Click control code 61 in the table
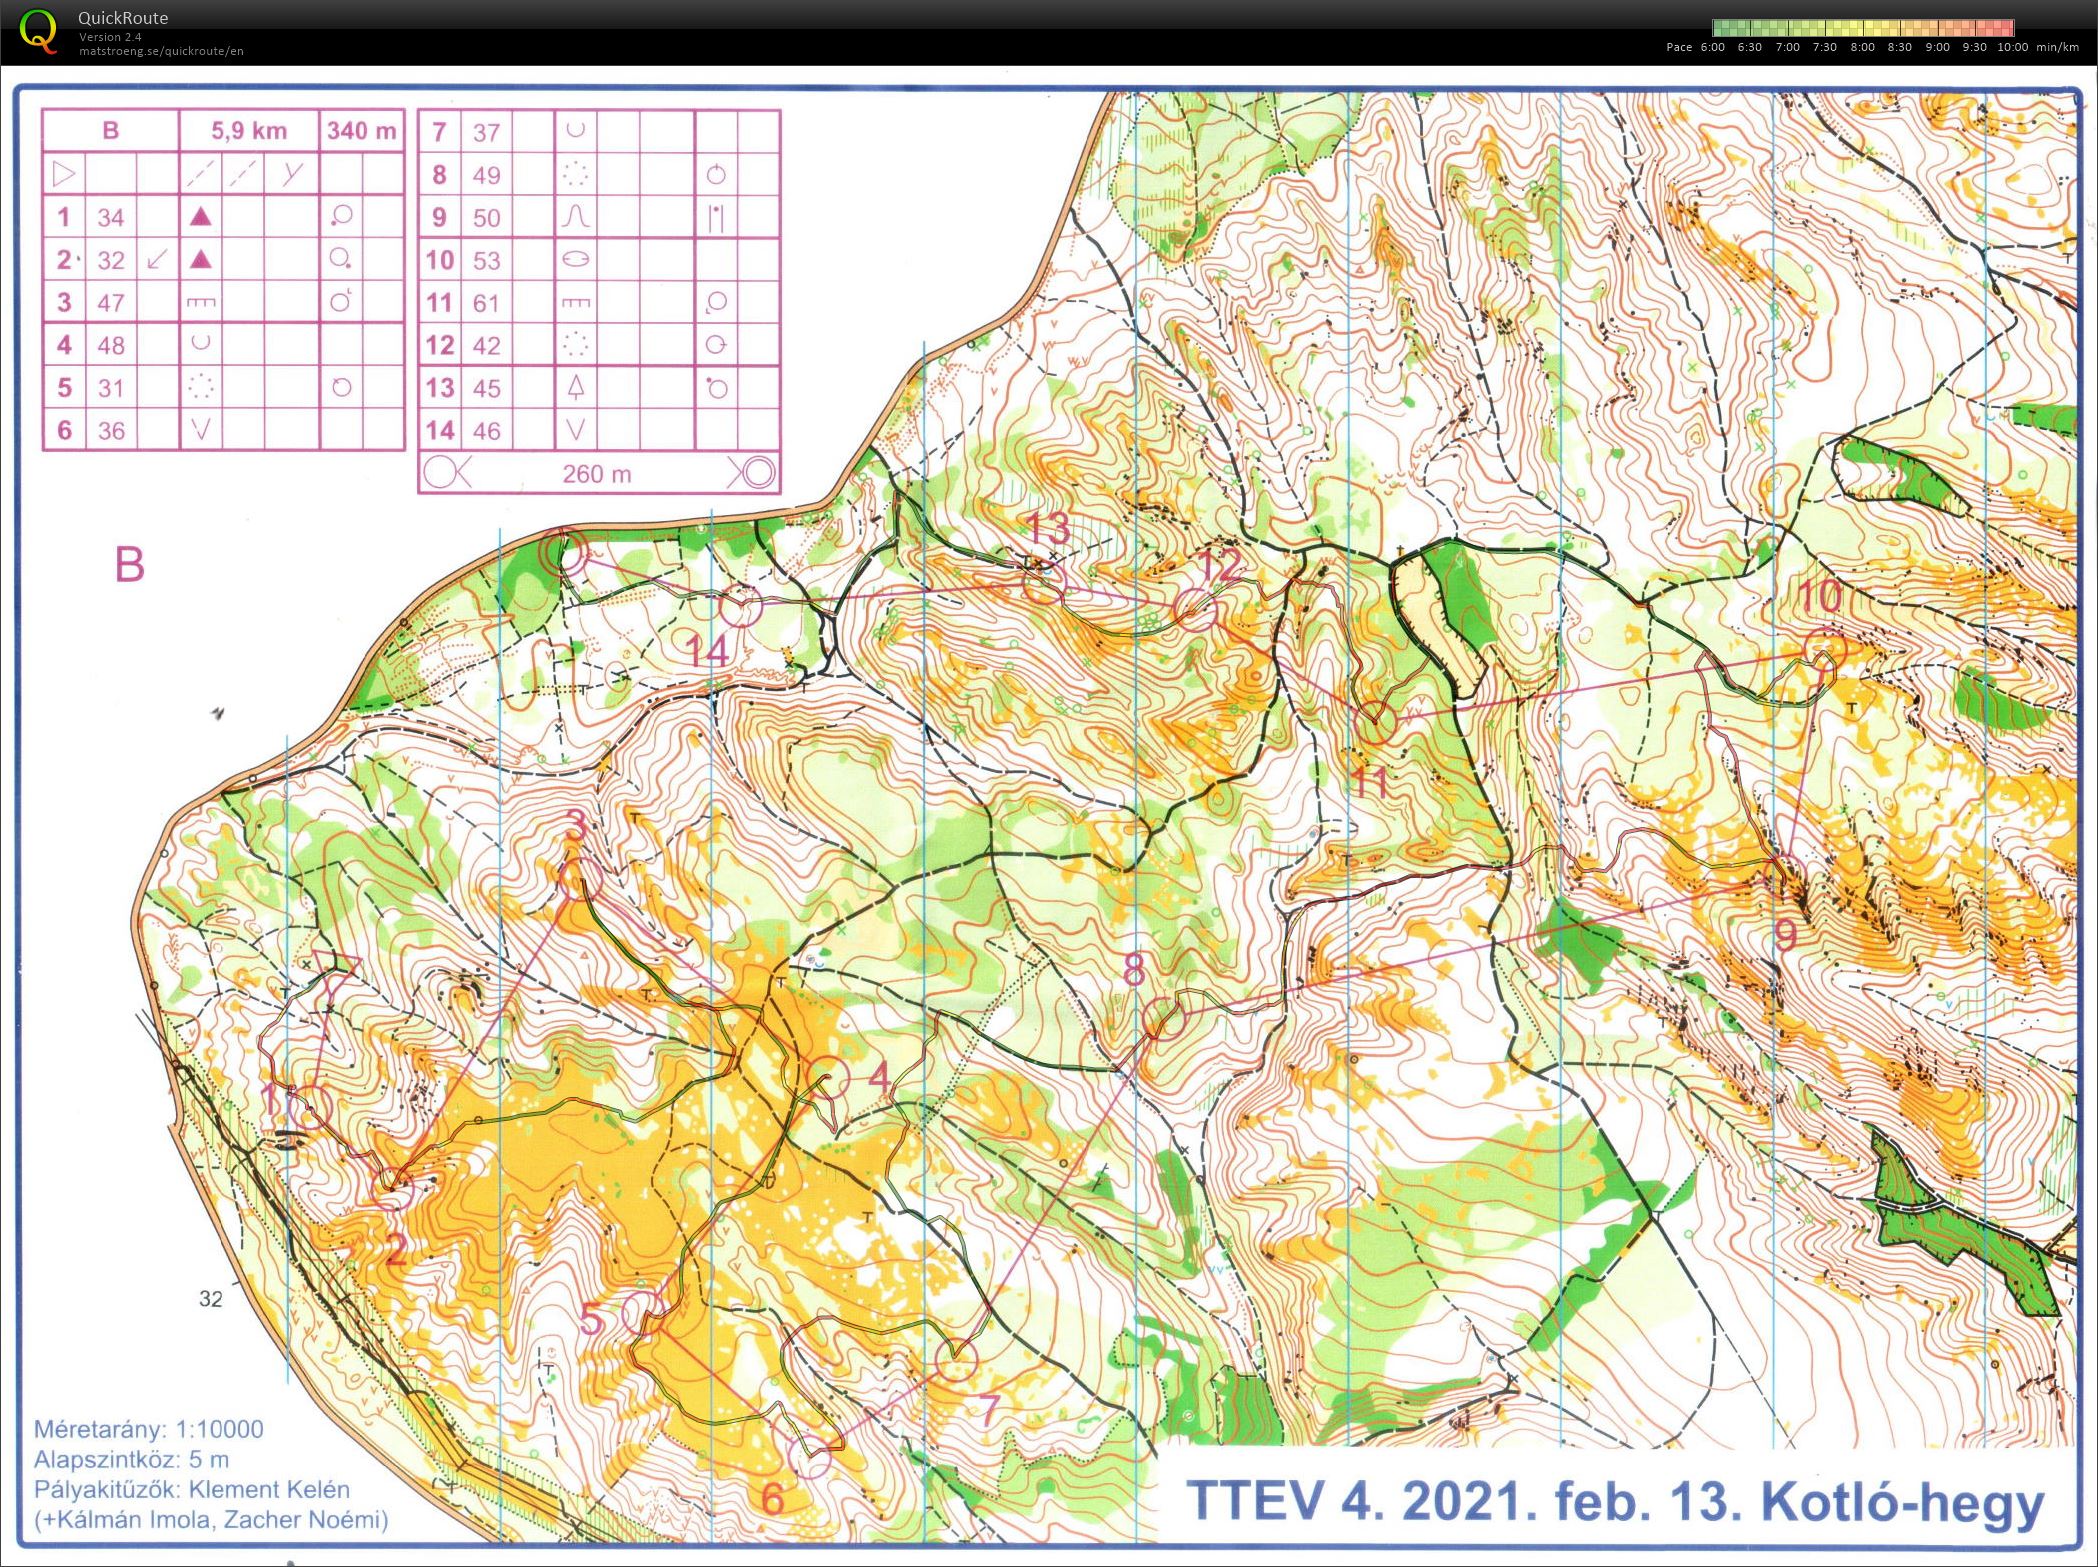Viewport: 2098px width, 1567px height. (486, 303)
